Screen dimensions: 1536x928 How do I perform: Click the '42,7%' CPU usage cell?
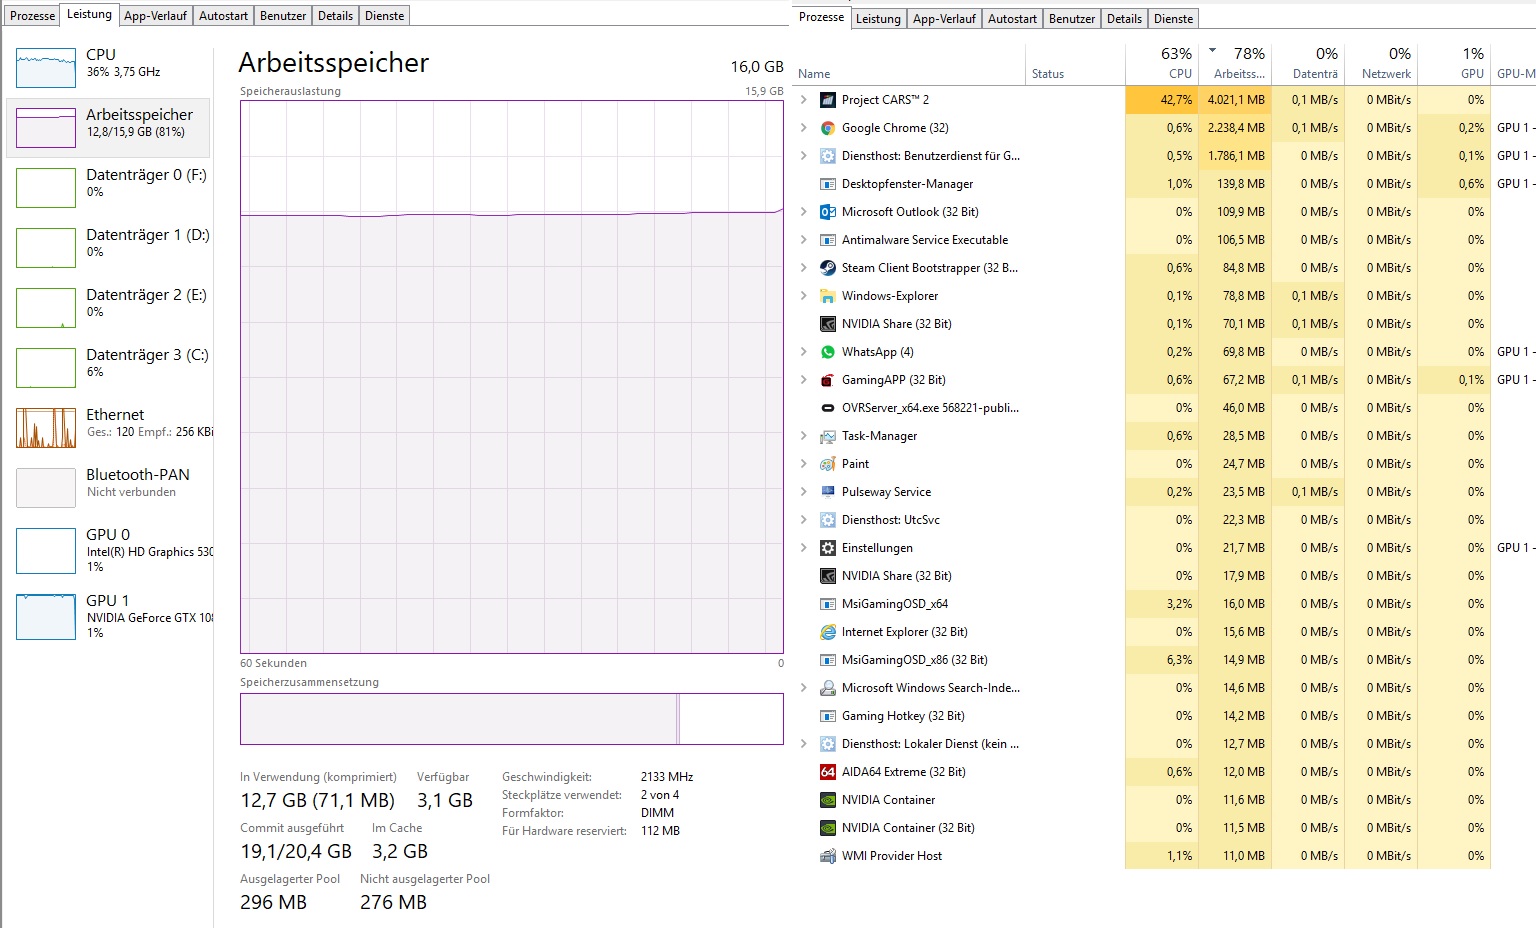tap(1162, 100)
